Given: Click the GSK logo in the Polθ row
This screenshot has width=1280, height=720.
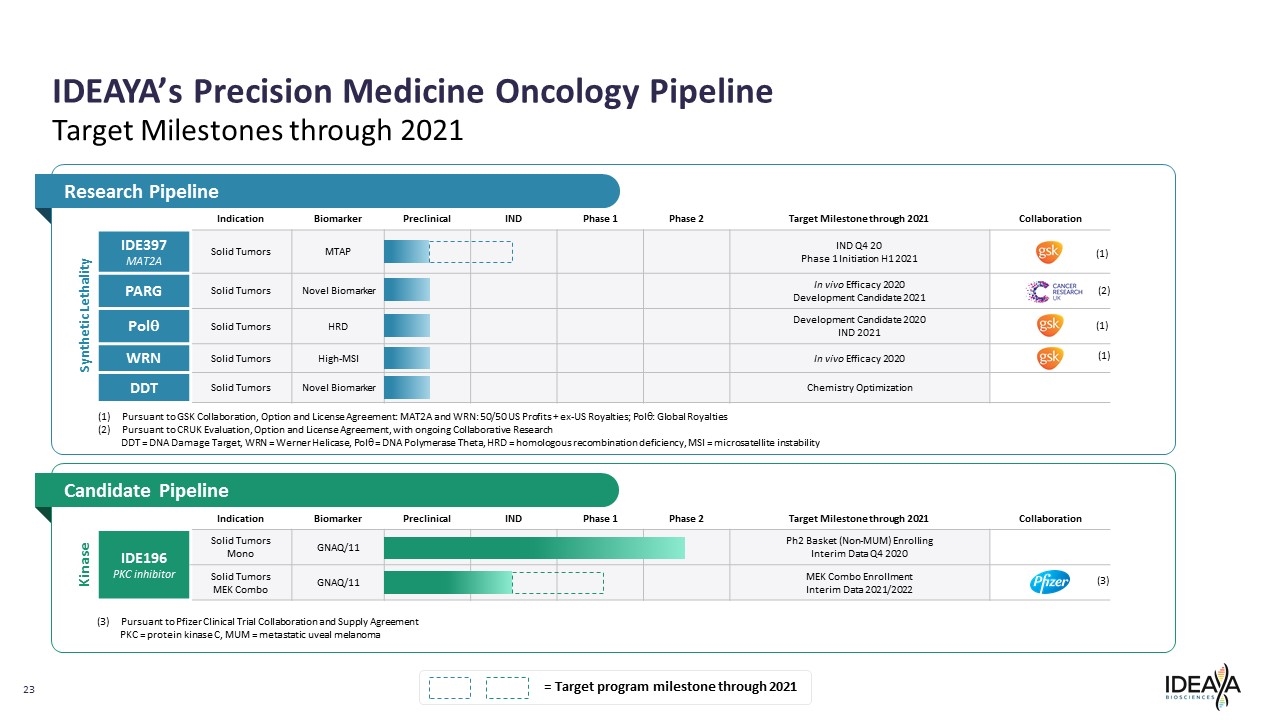Looking at the screenshot, I should pos(1049,325).
